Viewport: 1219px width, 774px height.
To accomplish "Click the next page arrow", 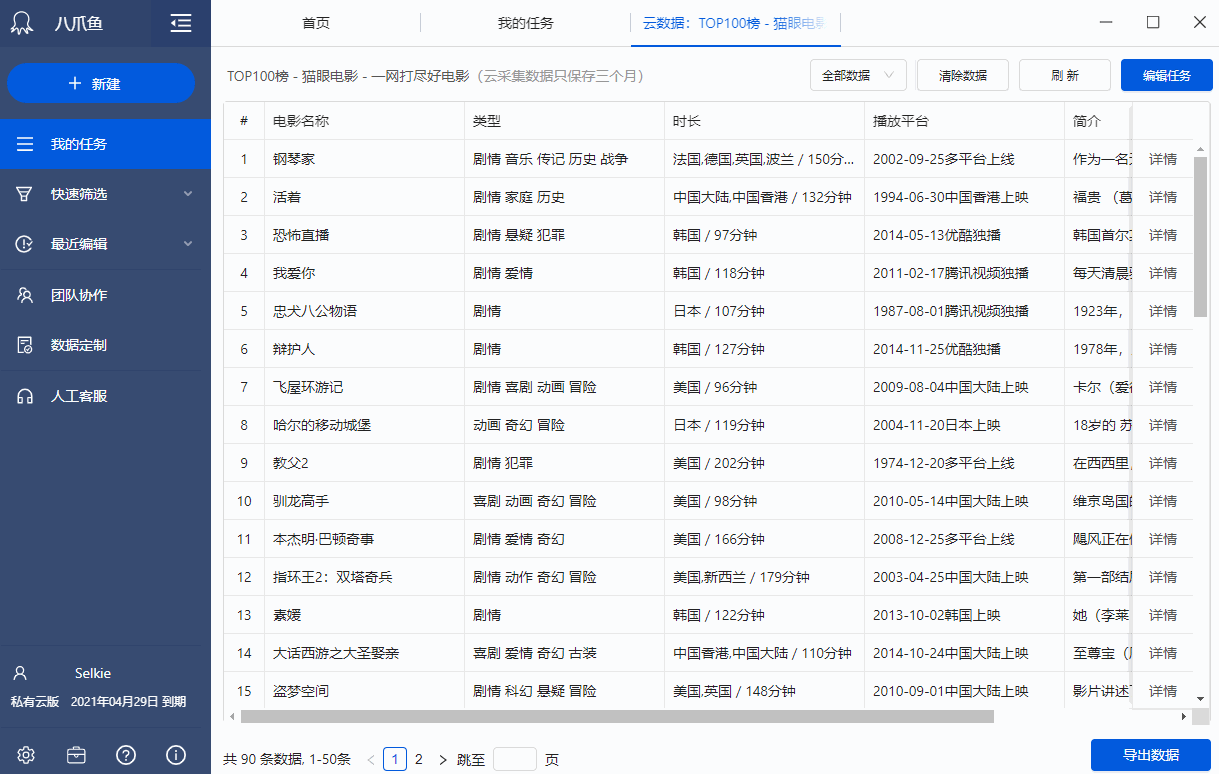I will point(443,759).
